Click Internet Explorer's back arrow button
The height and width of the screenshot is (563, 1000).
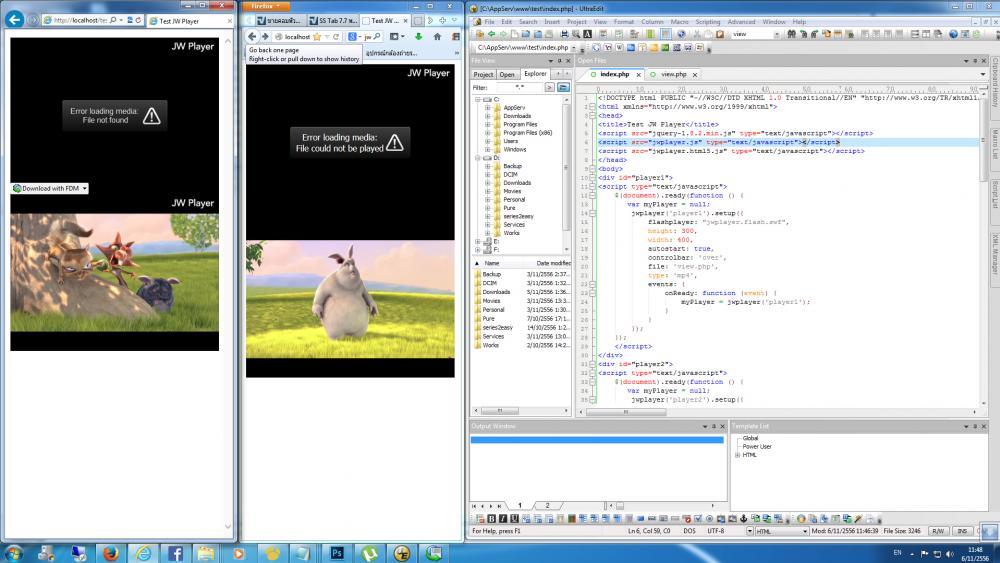[15, 20]
